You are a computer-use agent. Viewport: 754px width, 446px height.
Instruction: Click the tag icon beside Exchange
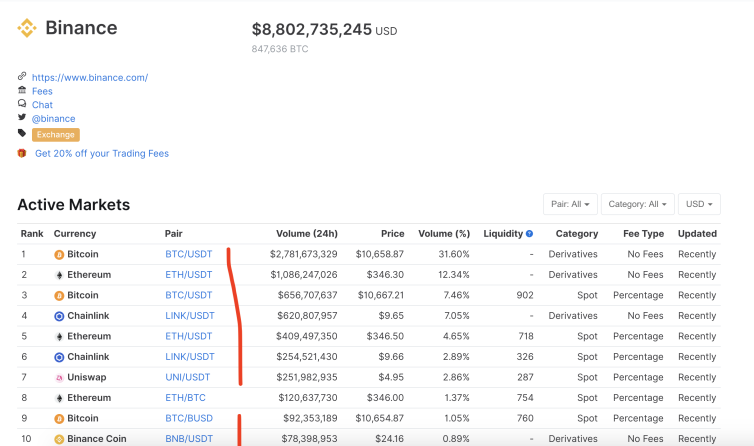pyautogui.click(x=22, y=133)
